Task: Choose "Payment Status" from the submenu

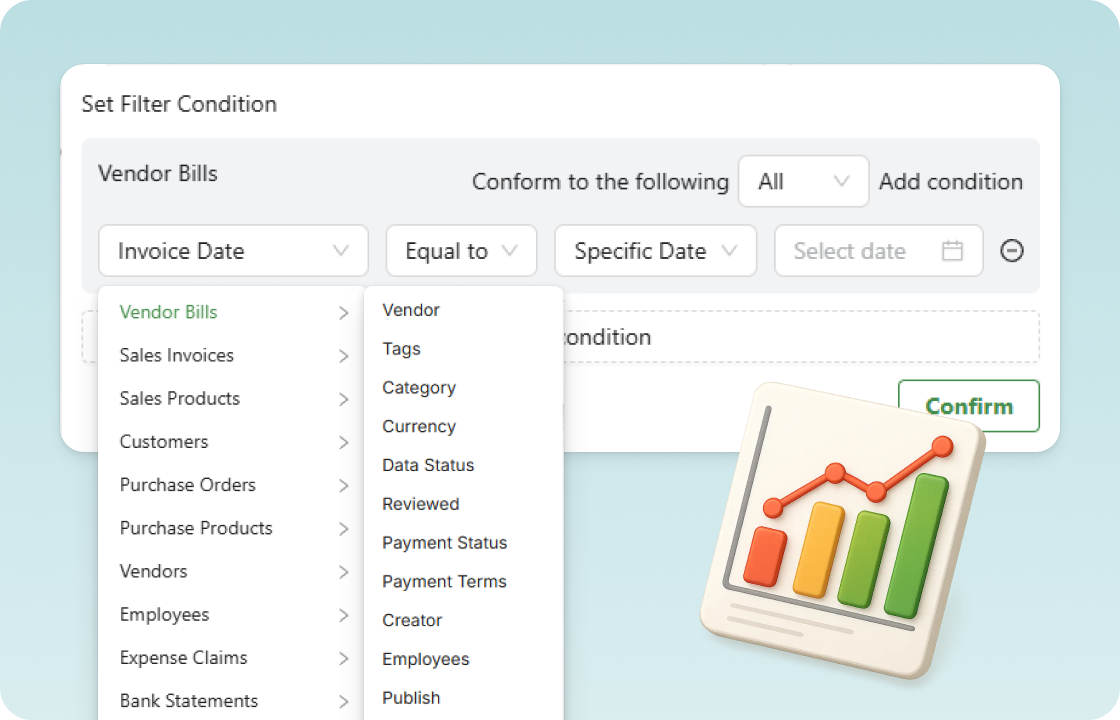Action: click(444, 543)
